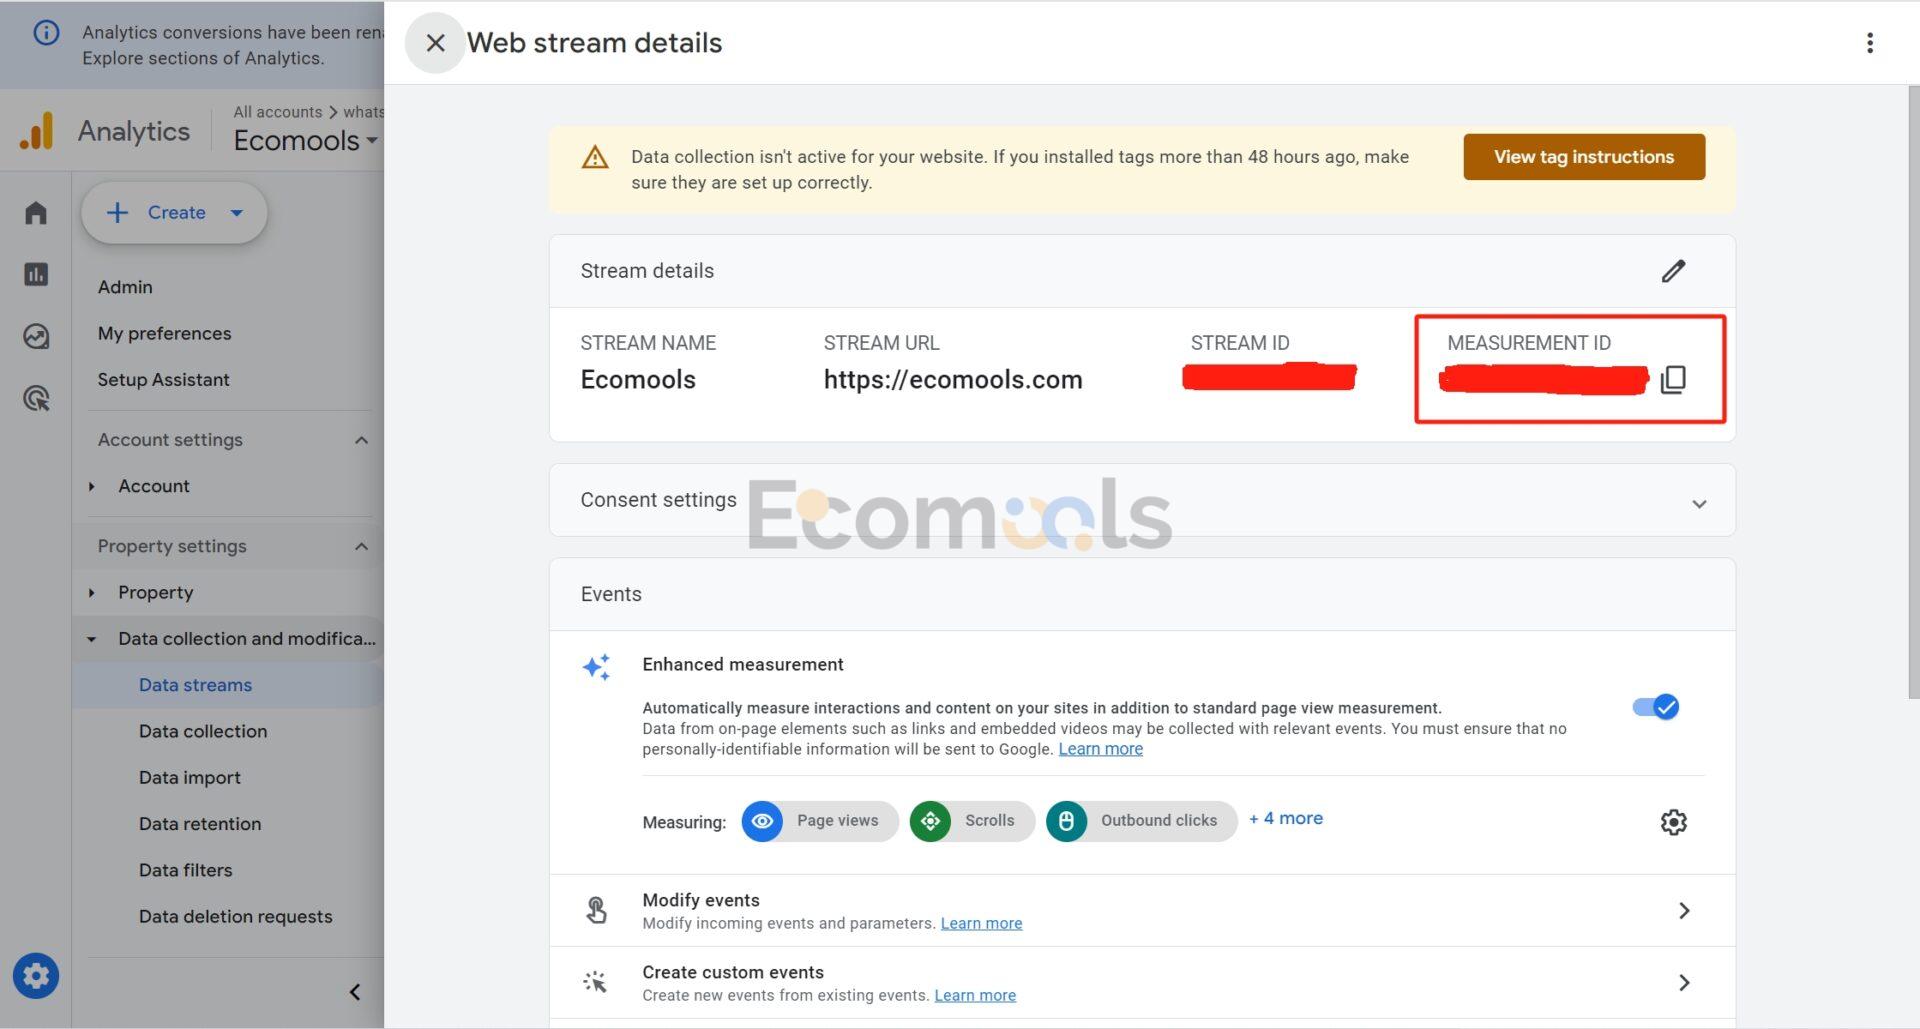The height and width of the screenshot is (1029, 1920).
Task: Click the Scrolls measurement icon
Action: click(x=930, y=821)
